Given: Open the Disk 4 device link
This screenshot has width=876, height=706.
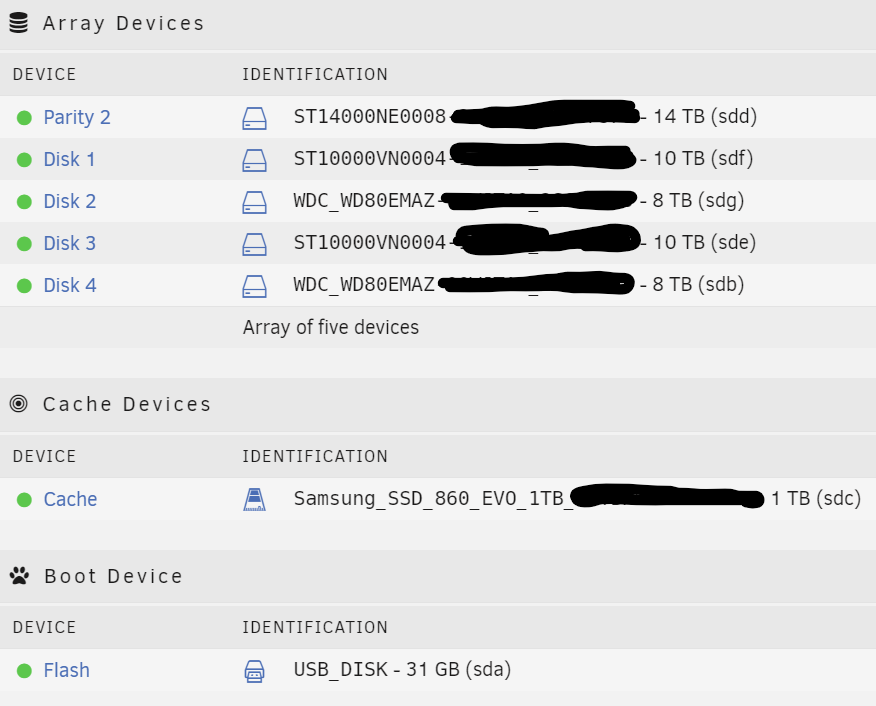Looking at the screenshot, I should 70,285.
